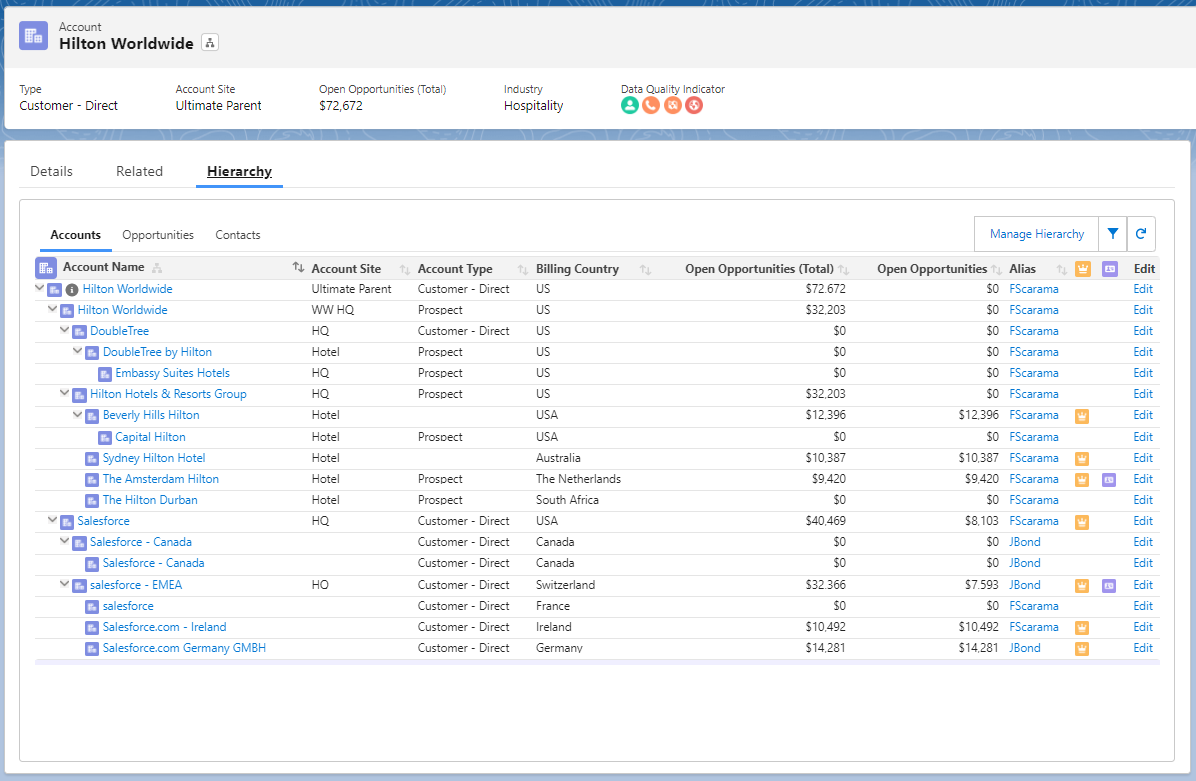Open the JBond alias link on Salesforce.com Germany GMBH

1024,647
